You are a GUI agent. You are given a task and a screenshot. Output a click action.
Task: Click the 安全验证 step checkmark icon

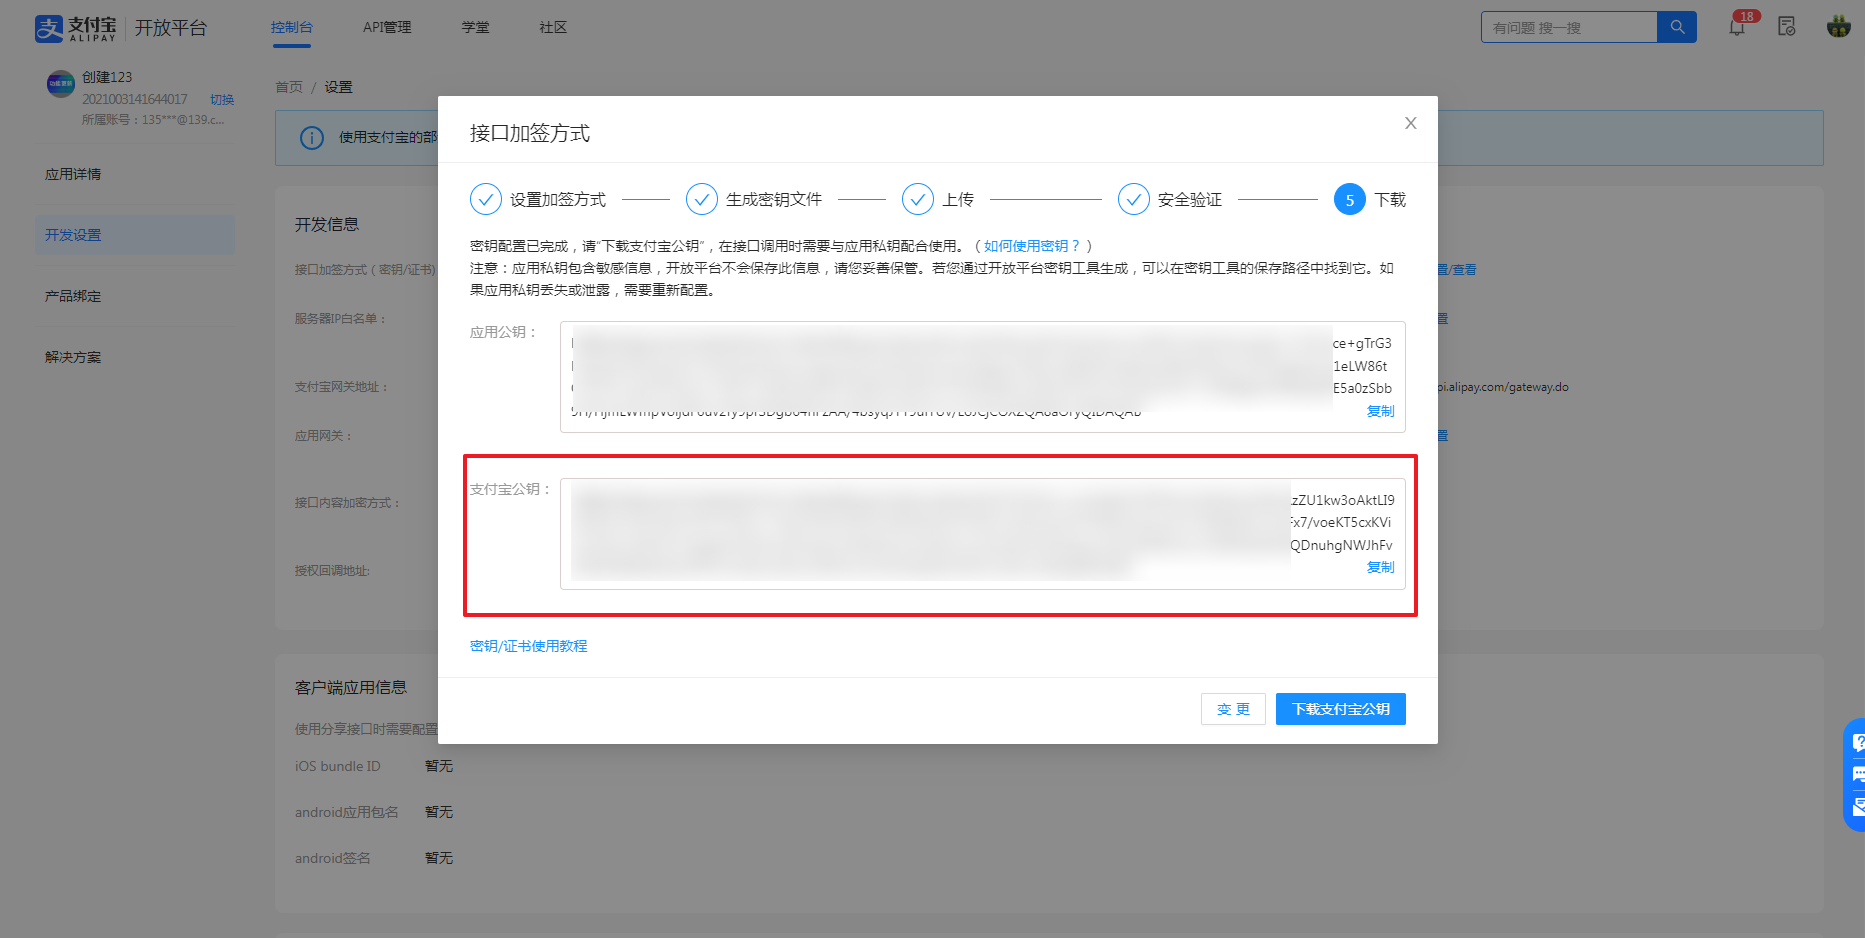pyautogui.click(x=1134, y=199)
